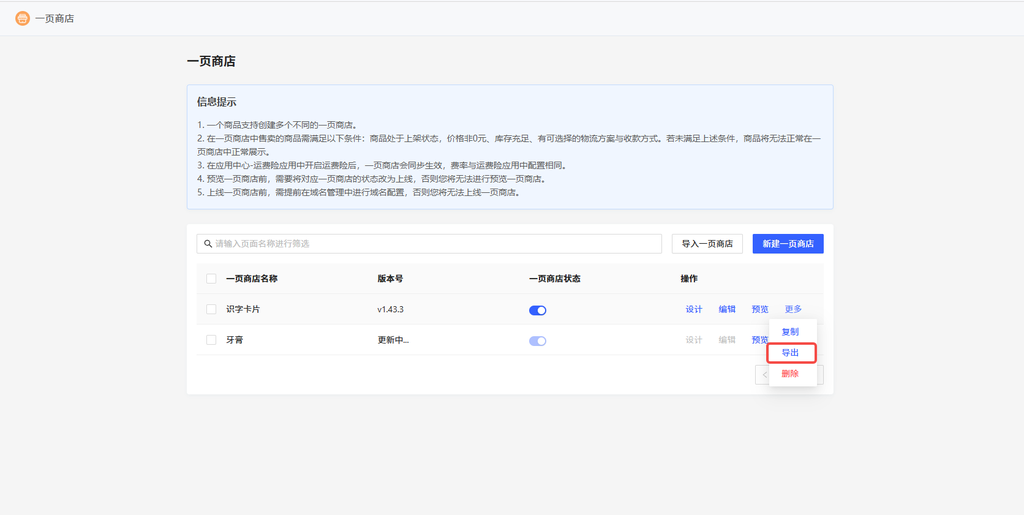The image size is (1024, 515).
Task: Click 删除 in the dropdown menu
Action: click(x=790, y=374)
